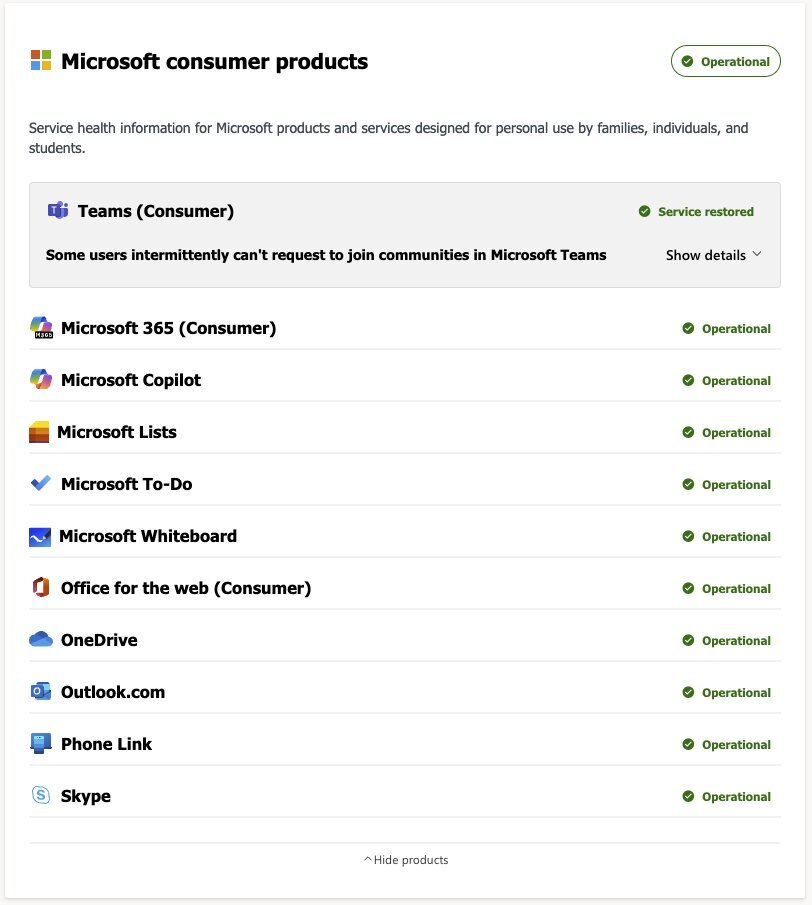The height and width of the screenshot is (905, 812).
Task: Click the Operational text in the Microsoft To-Do row
Action: (x=736, y=485)
